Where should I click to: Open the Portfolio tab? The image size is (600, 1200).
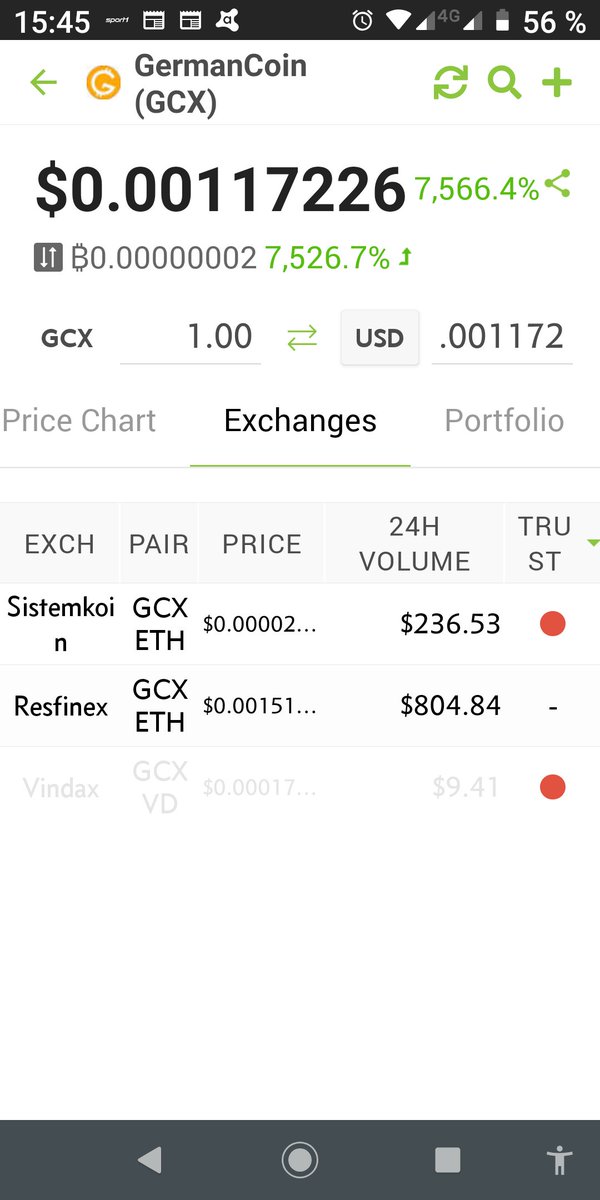pyautogui.click(x=504, y=421)
